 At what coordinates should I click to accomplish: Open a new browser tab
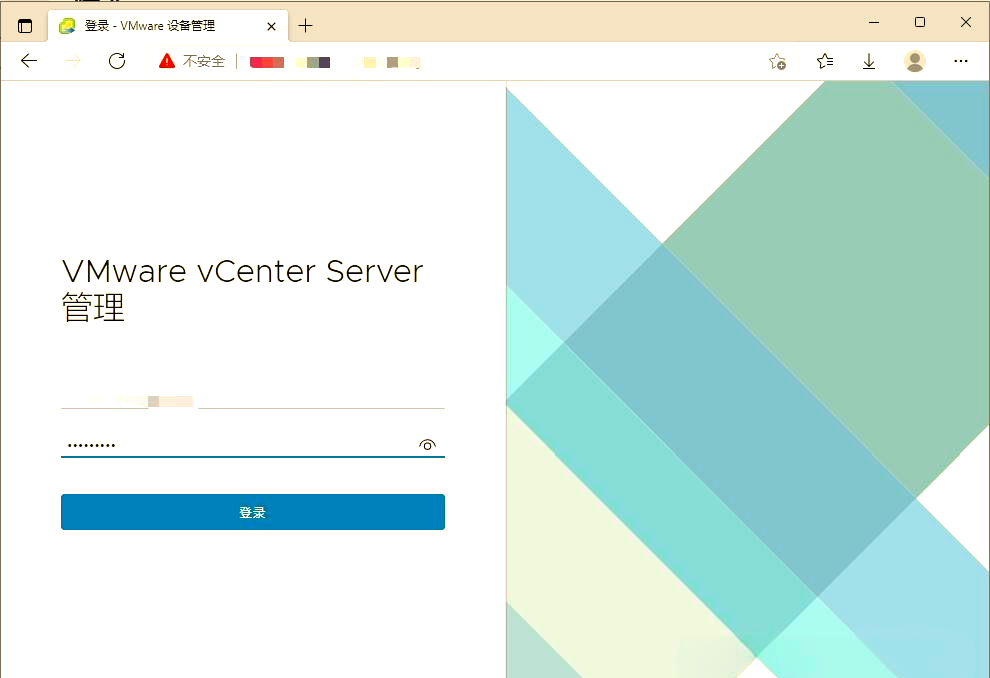(x=306, y=25)
